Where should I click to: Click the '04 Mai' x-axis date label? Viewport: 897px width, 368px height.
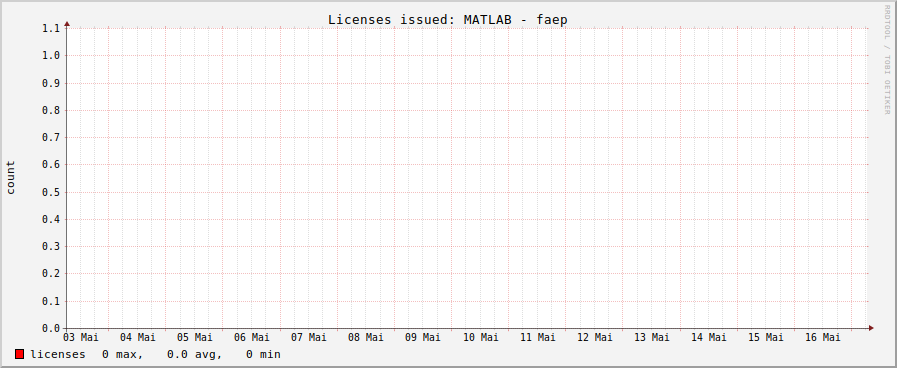click(138, 337)
